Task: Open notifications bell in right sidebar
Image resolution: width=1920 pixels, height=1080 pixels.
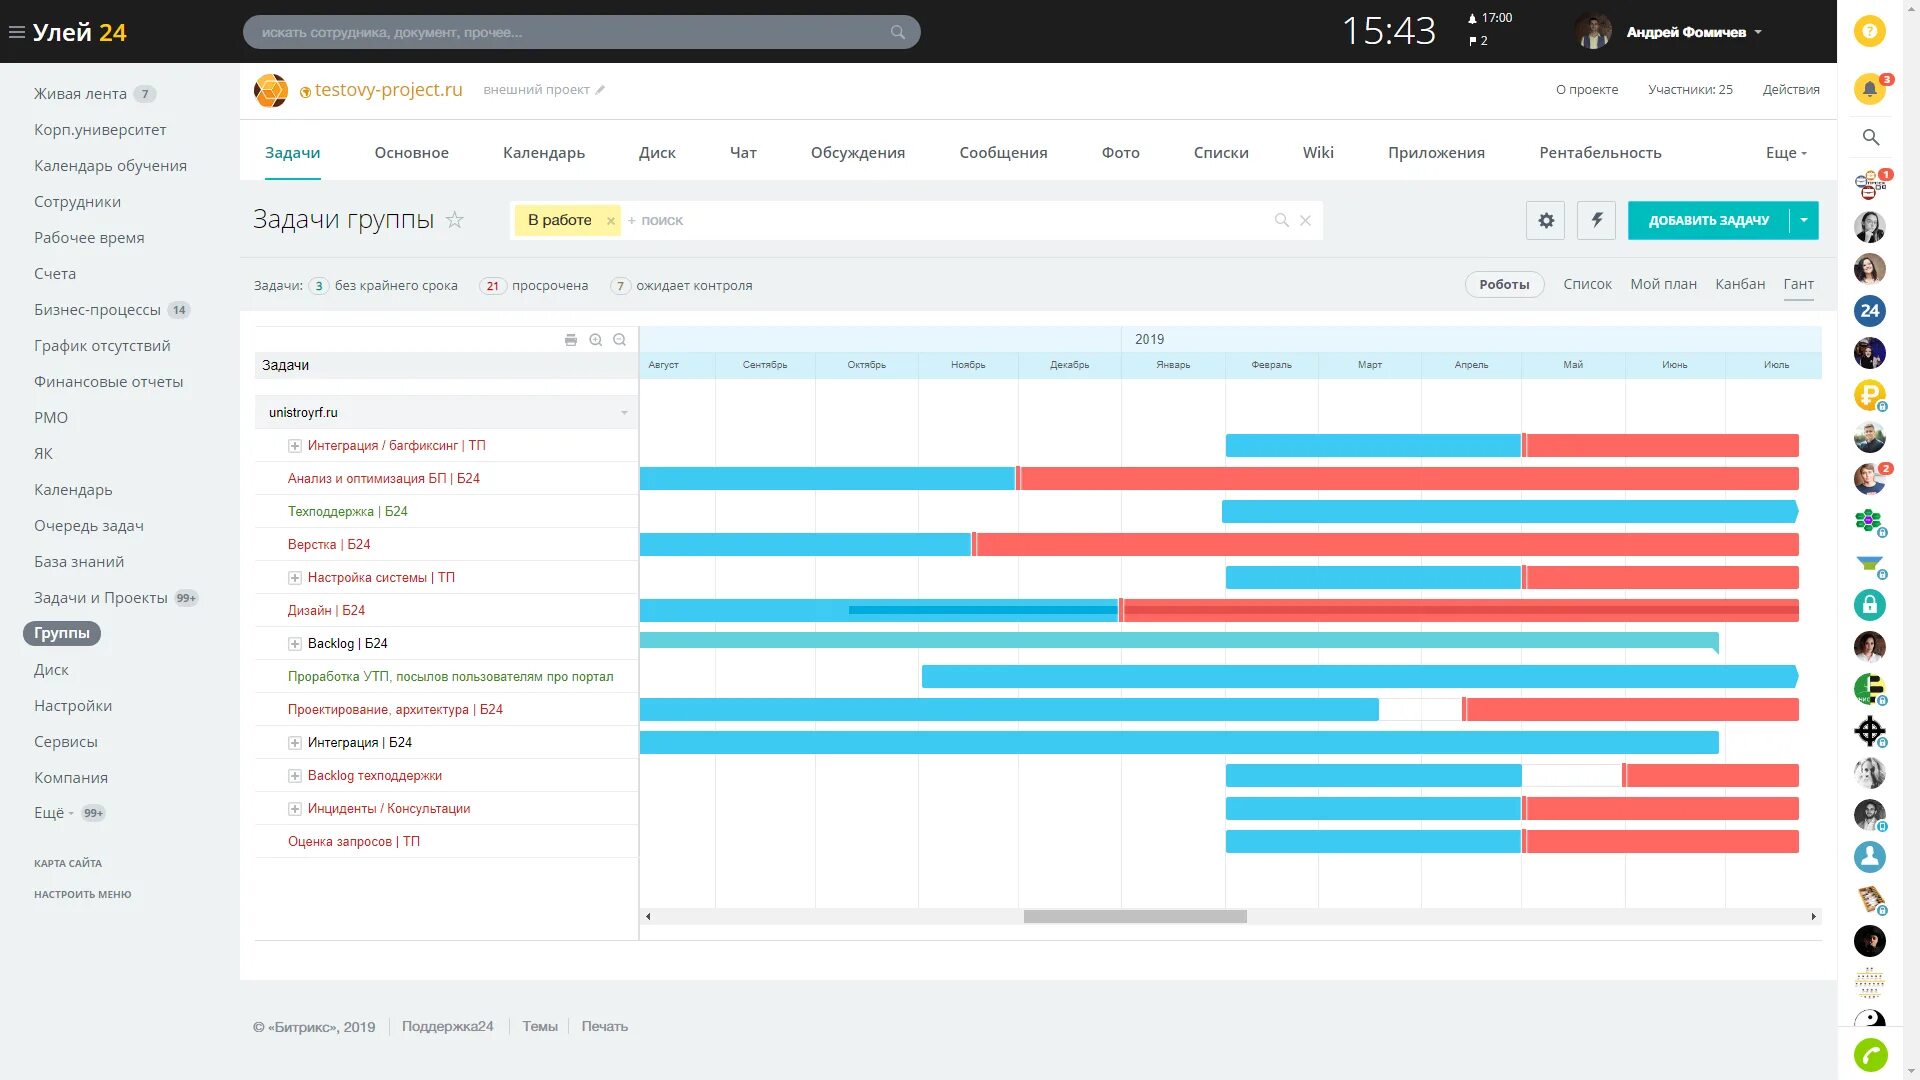Action: click(1869, 89)
